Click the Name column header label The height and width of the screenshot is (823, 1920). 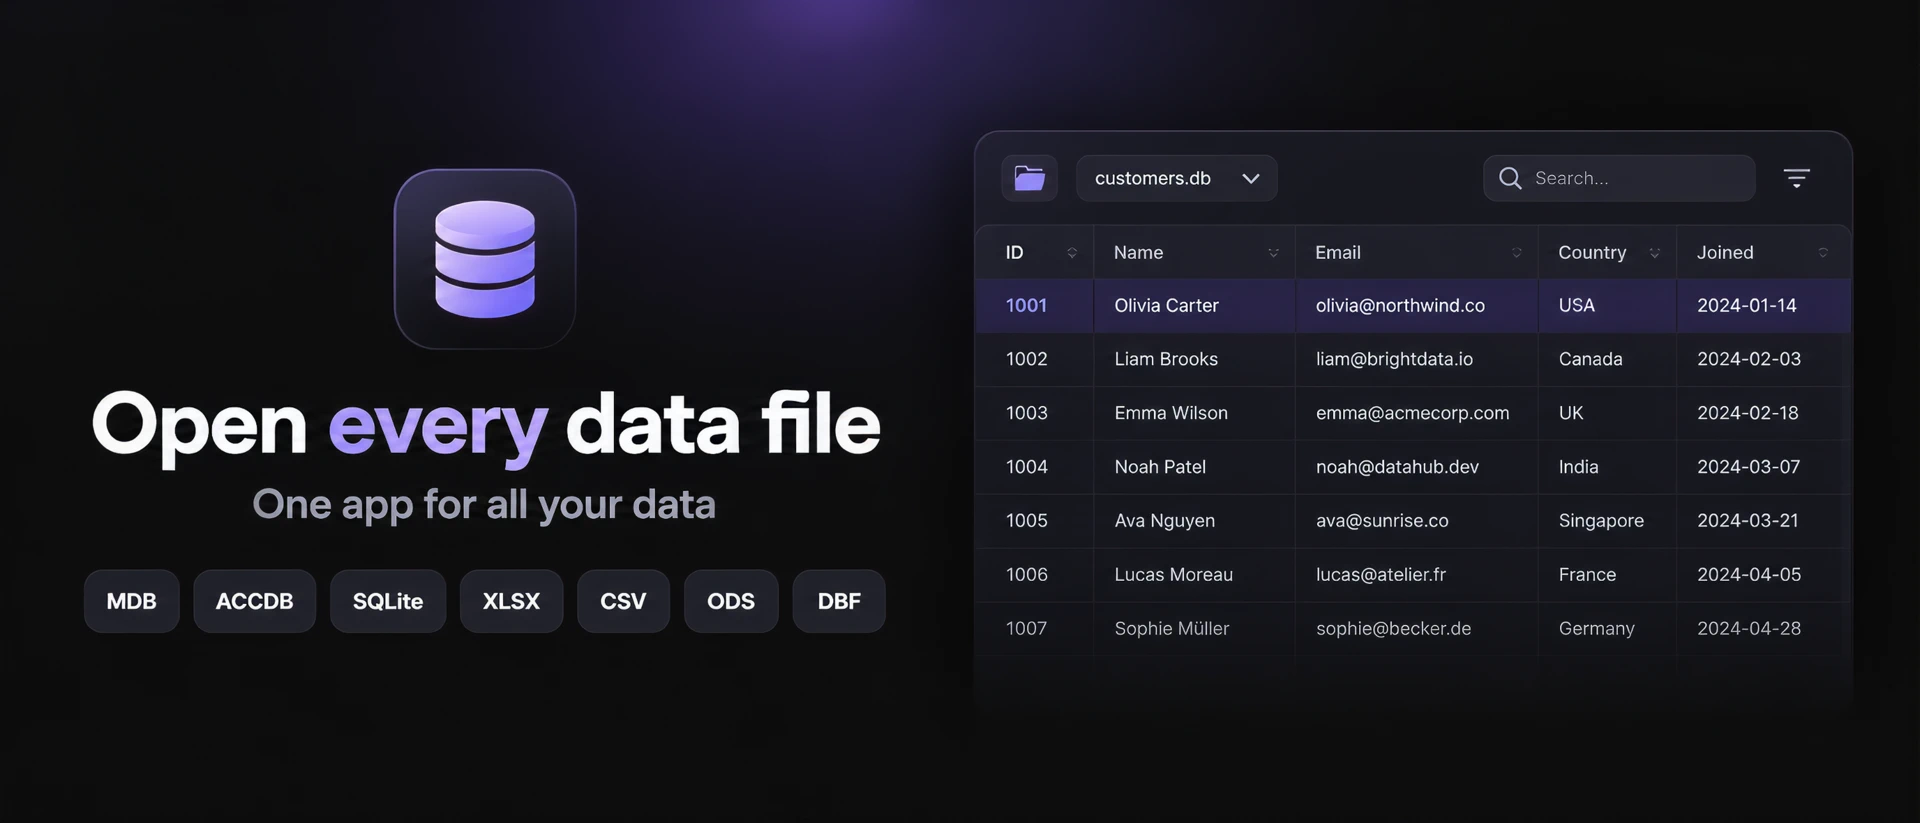(x=1139, y=253)
